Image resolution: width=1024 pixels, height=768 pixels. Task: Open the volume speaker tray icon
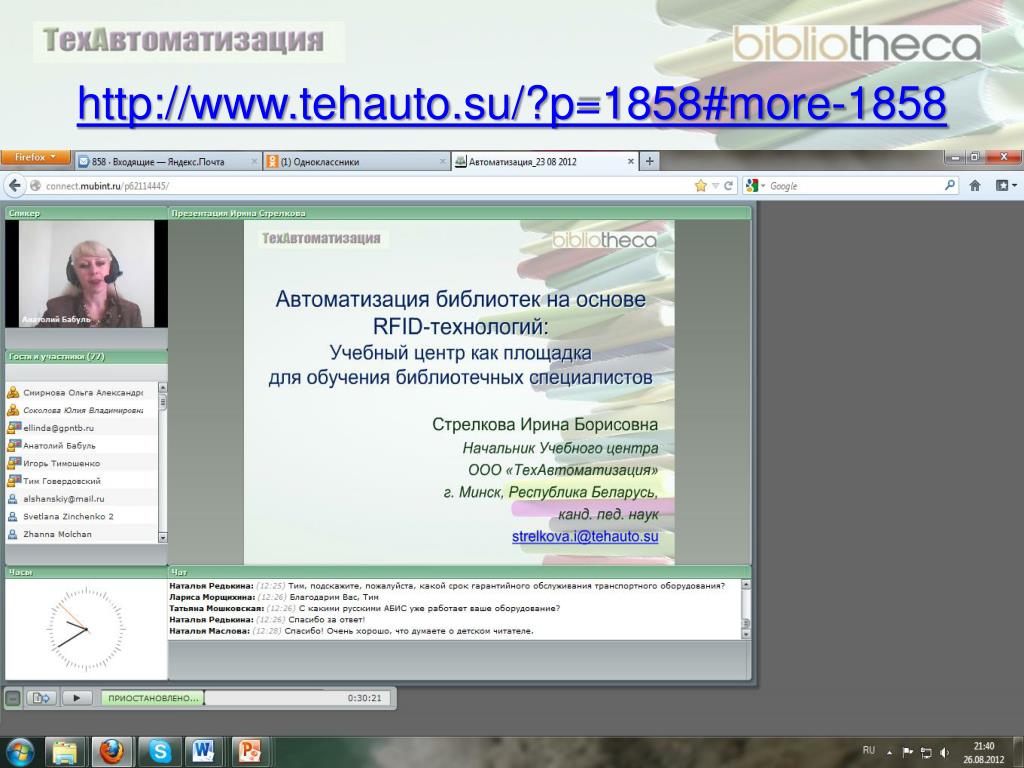(x=944, y=752)
